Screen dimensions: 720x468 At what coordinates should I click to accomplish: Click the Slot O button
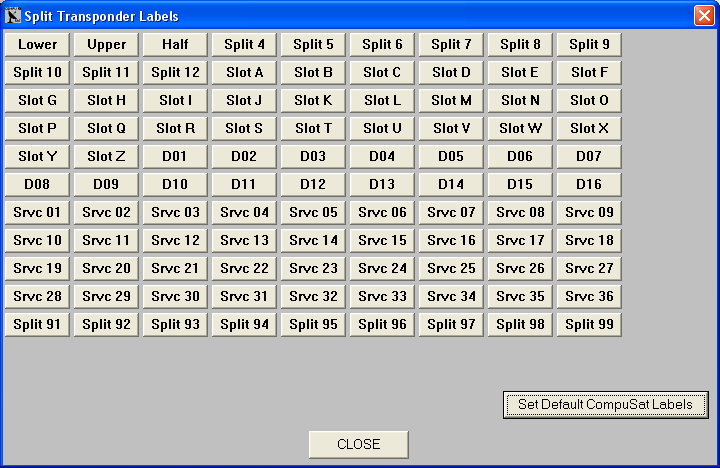tap(589, 101)
